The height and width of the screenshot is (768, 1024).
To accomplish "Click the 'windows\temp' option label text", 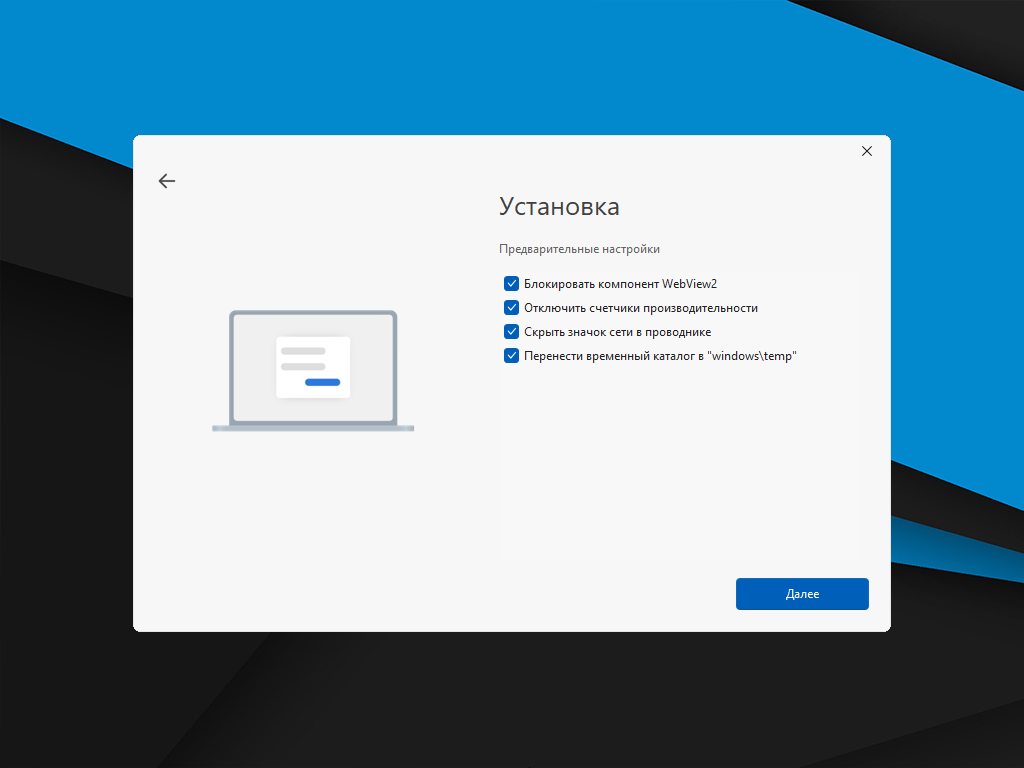I will coord(660,356).
